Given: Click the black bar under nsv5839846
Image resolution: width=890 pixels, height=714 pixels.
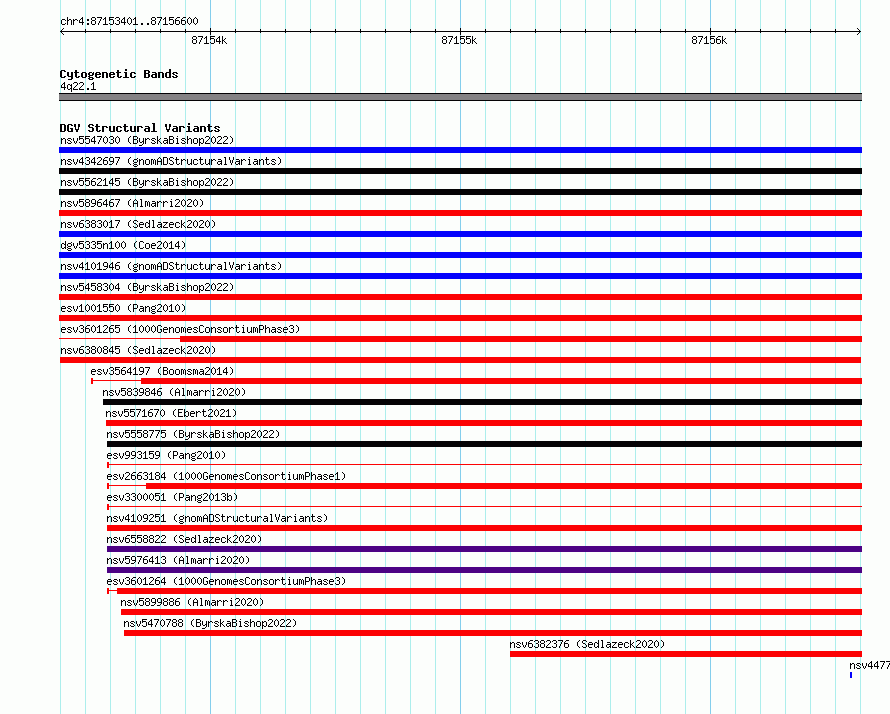Looking at the screenshot, I should 482,402.
